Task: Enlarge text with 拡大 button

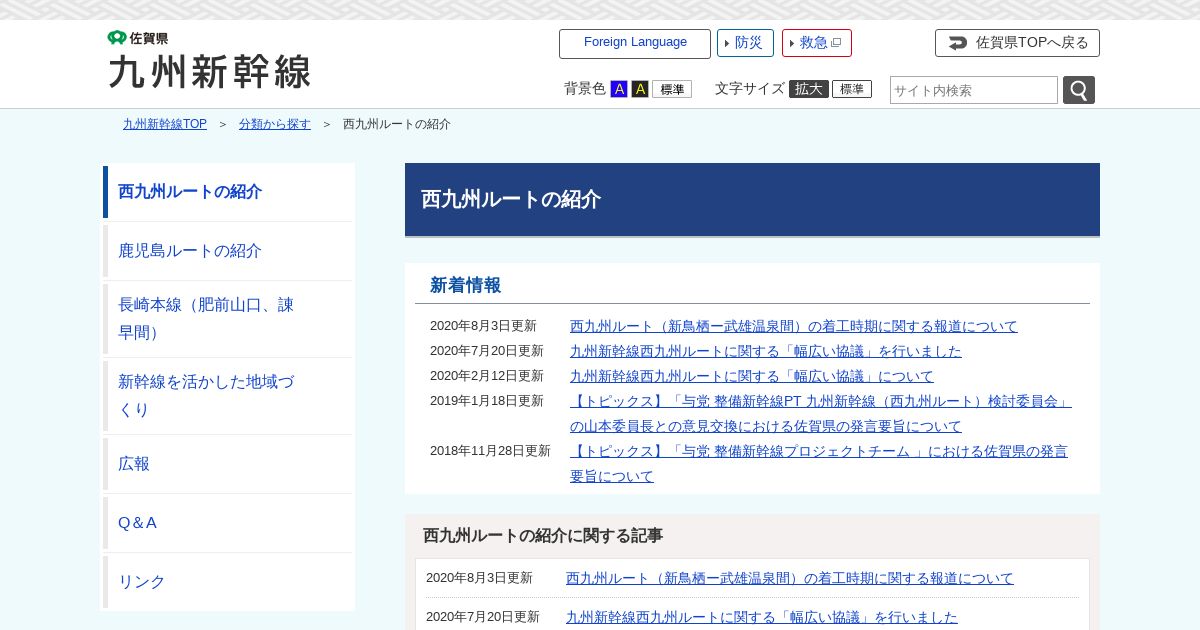Action: pyautogui.click(x=809, y=89)
